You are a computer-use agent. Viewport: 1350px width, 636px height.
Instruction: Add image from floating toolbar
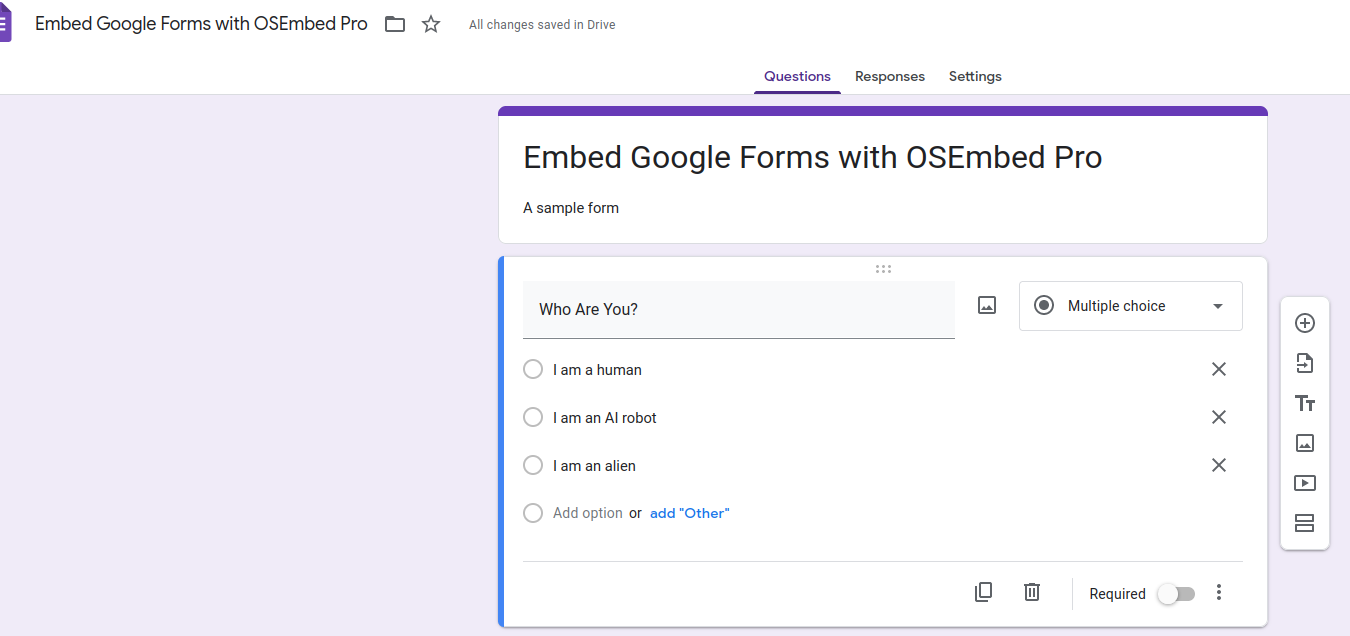click(x=1305, y=443)
